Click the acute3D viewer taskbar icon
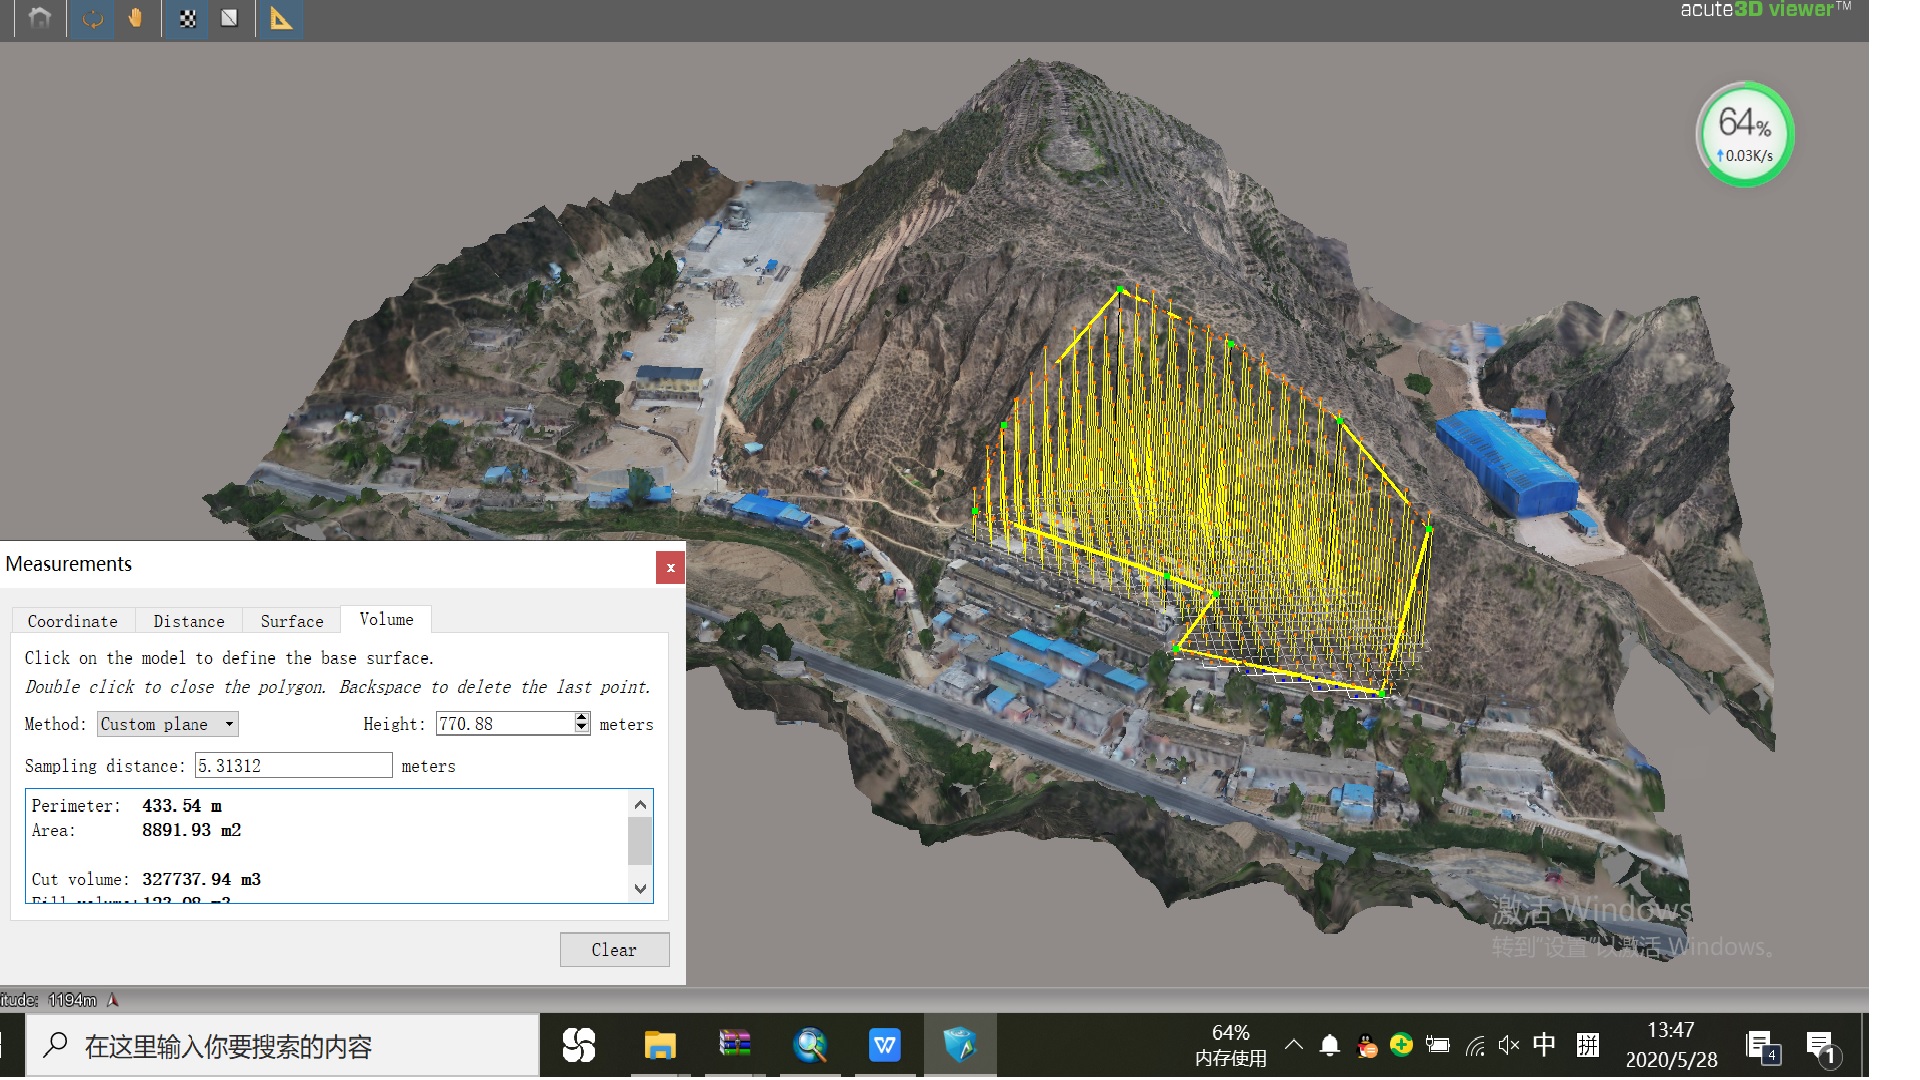Screen dimensions: 1920x1080 pyautogui.click(x=959, y=1046)
